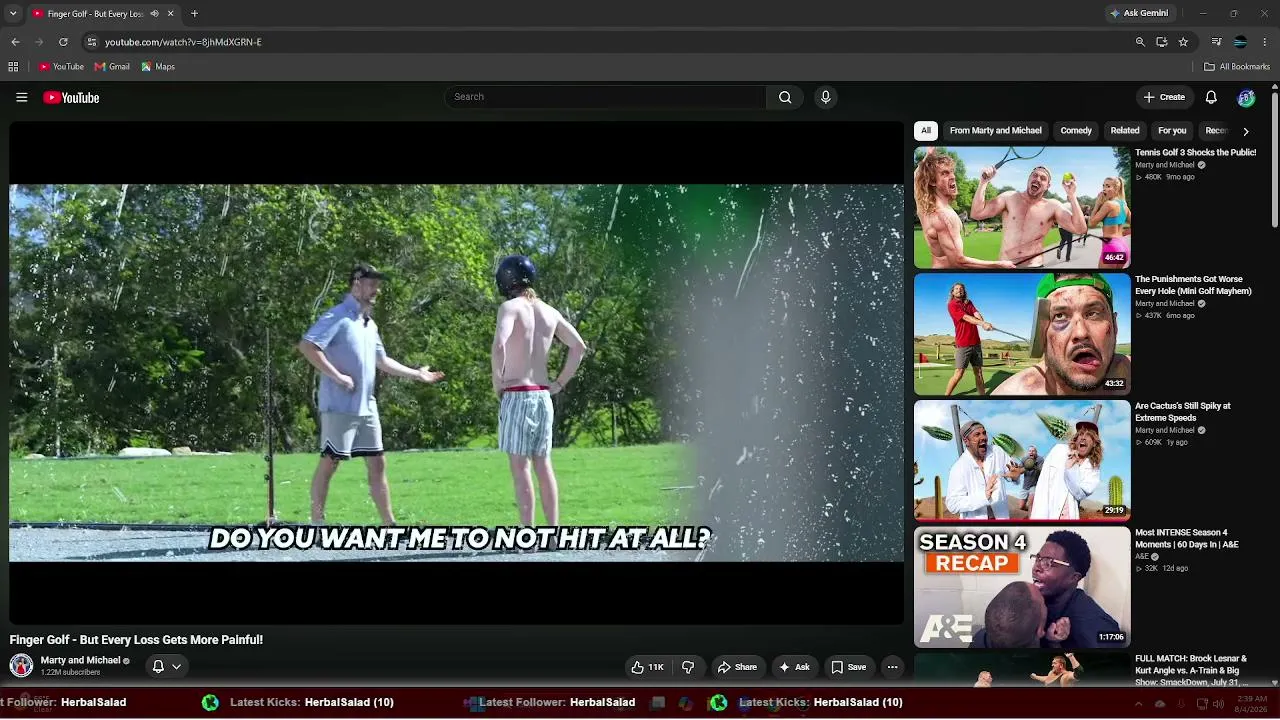View site information icon in address bar
Image resolution: width=1280 pixels, height=720 pixels.
click(91, 42)
